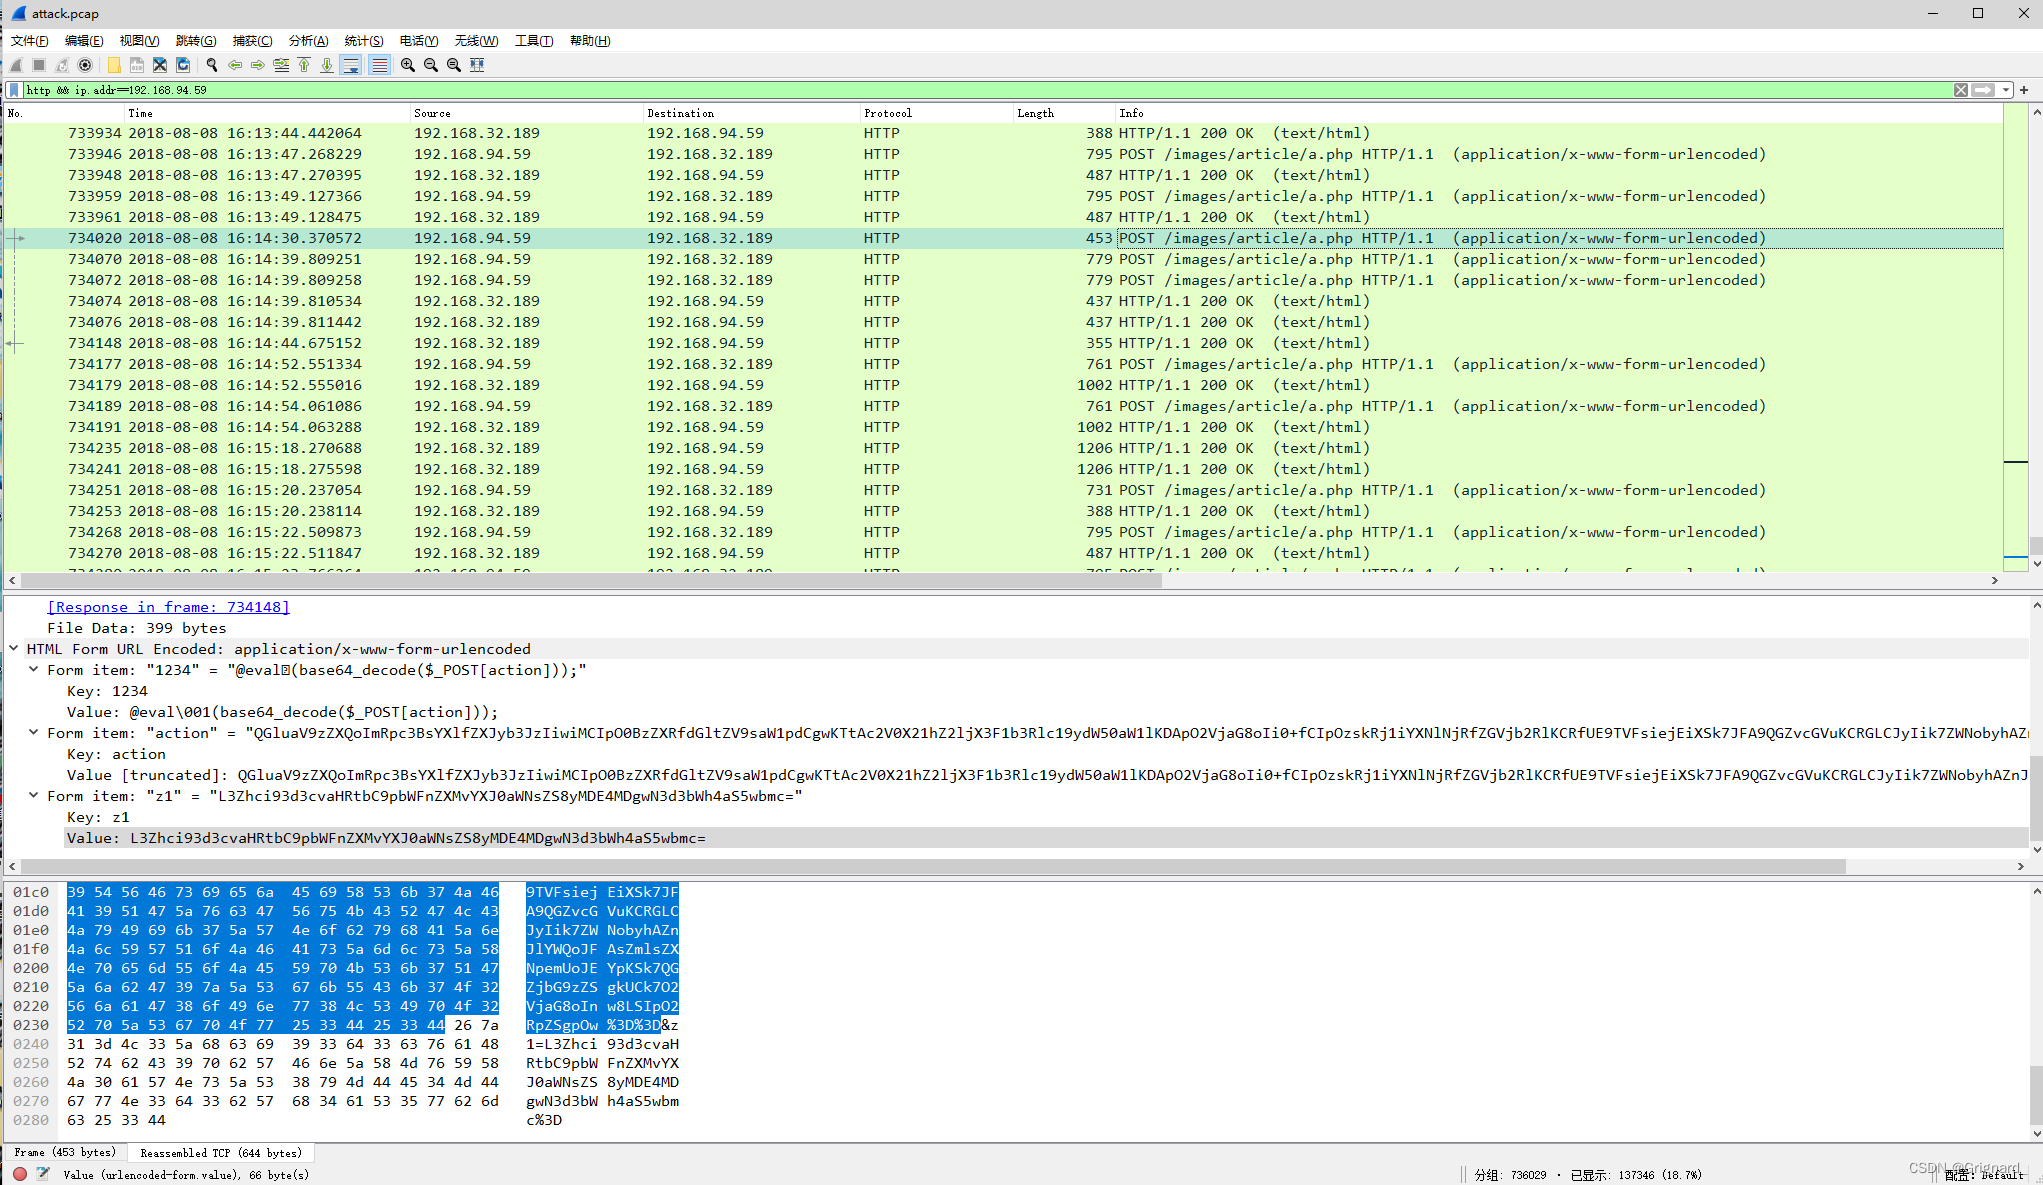The image size is (2043, 1185).
Task: Jump to last packet icon
Action: 327,65
